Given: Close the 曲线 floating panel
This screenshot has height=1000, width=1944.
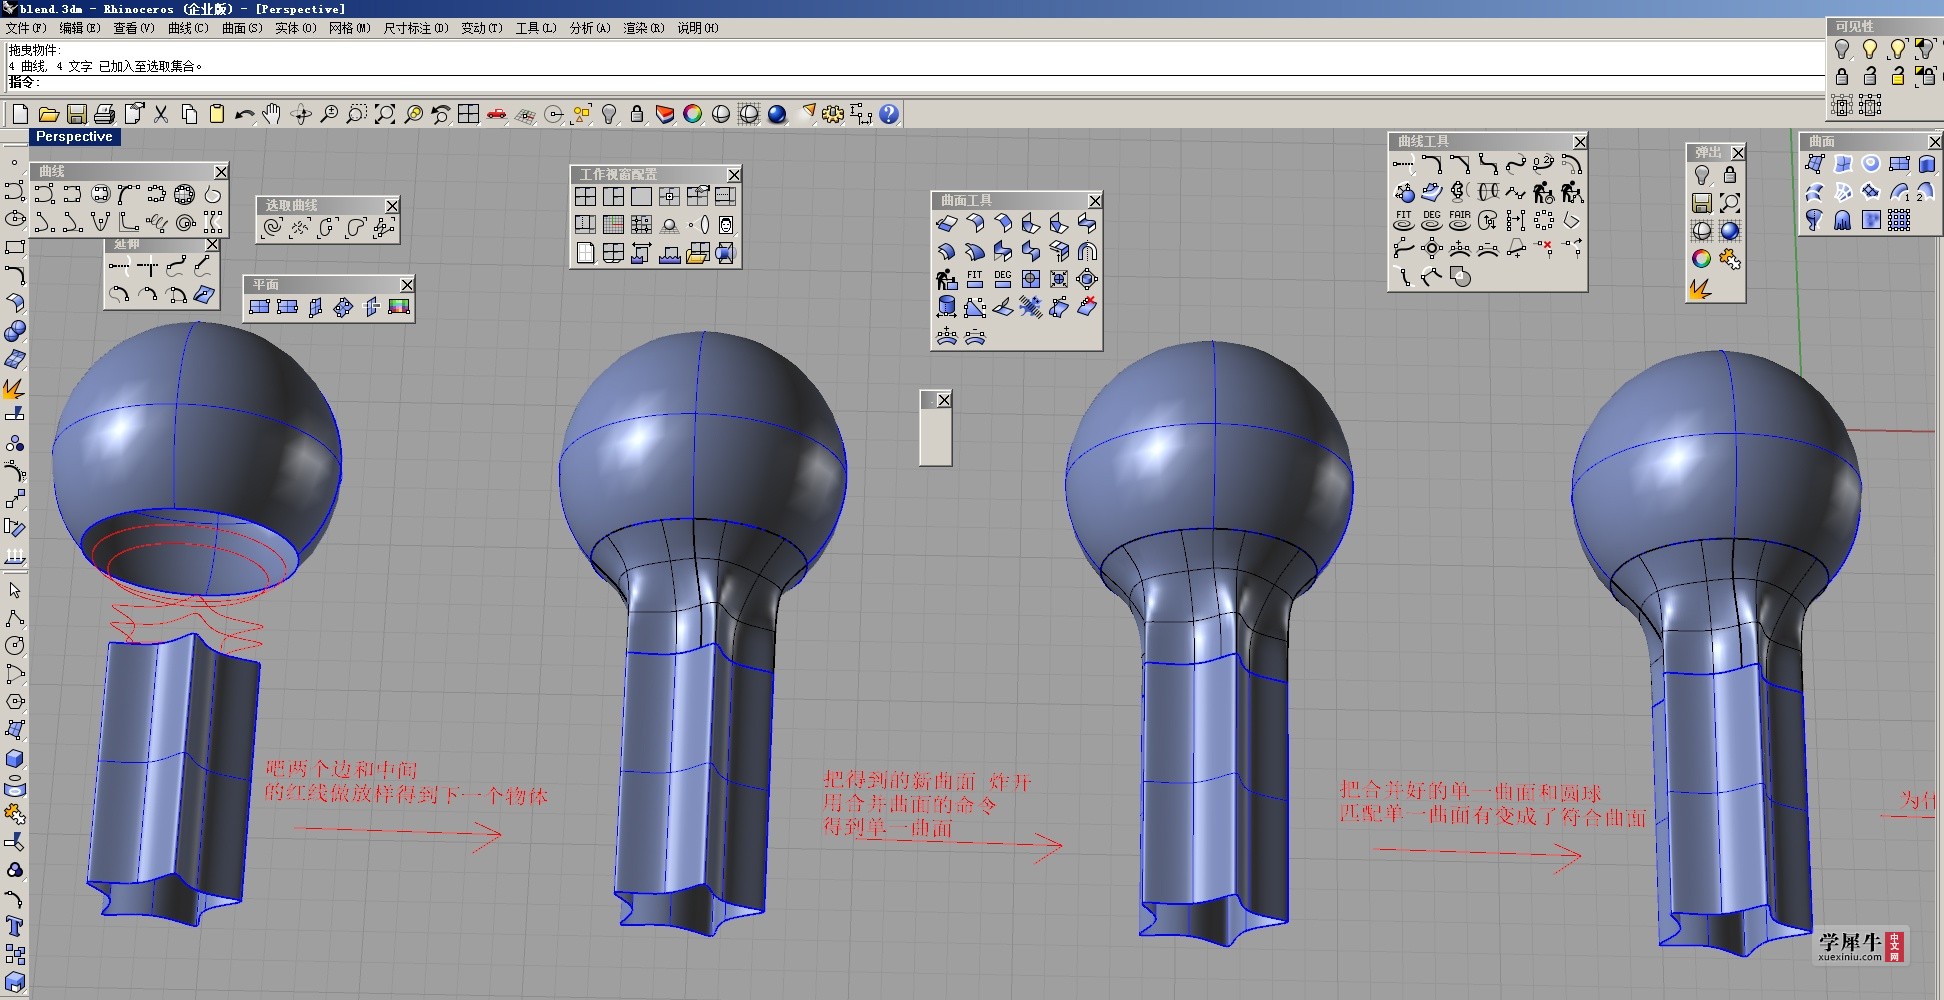Looking at the screenshot, I should [x=221, y=172].
